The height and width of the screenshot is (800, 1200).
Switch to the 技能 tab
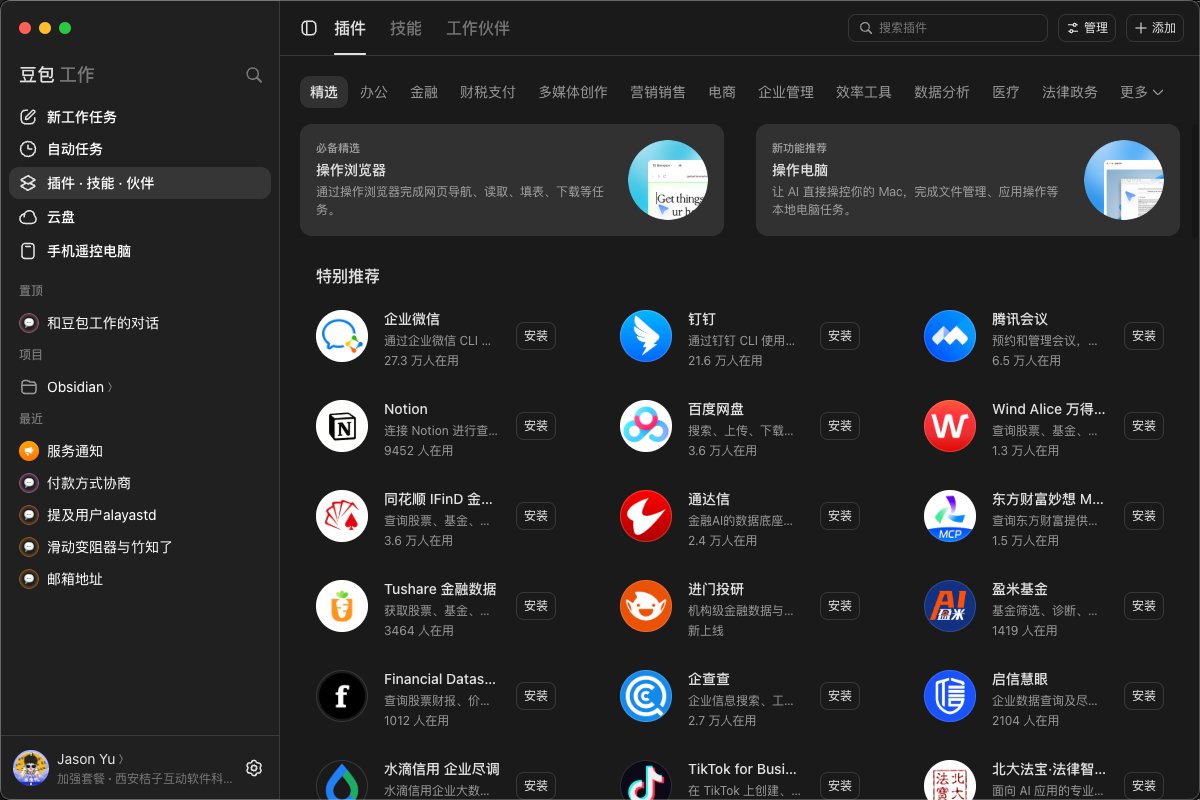tap(406, 28)
